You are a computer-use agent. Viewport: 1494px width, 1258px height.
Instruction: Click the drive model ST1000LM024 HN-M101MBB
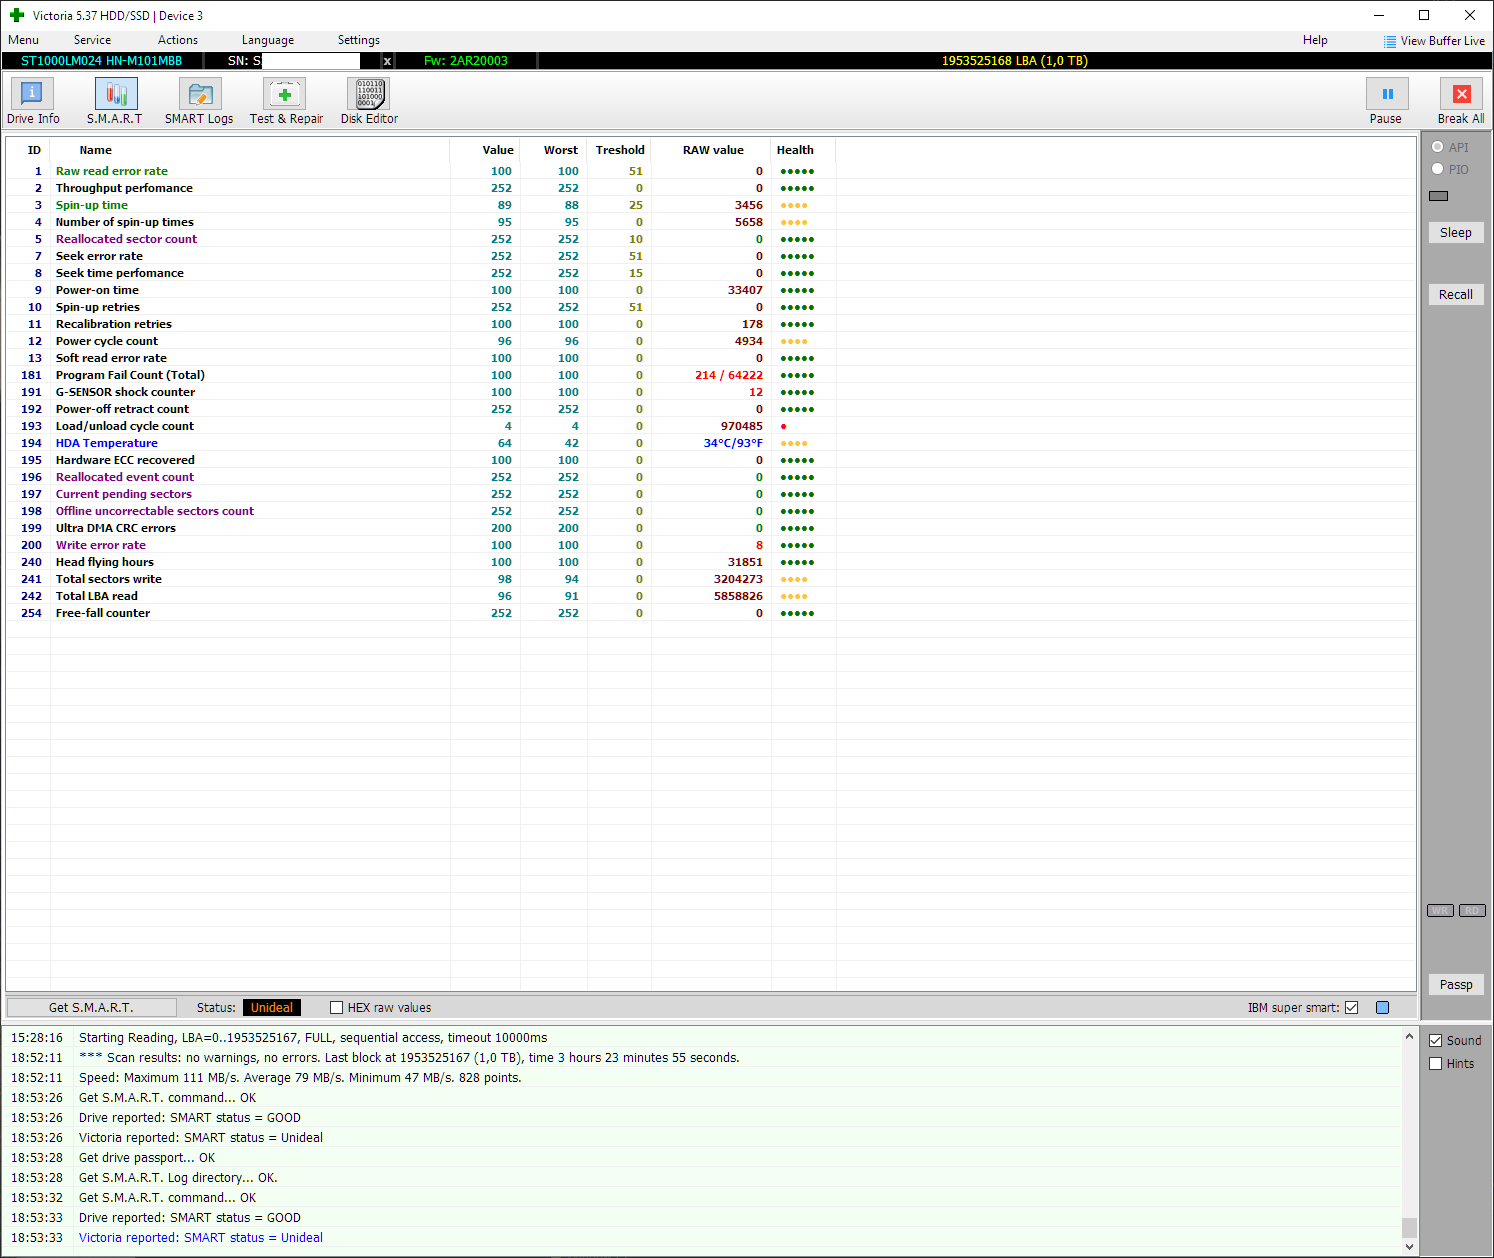pyautogui.click(x=101, y=61)
